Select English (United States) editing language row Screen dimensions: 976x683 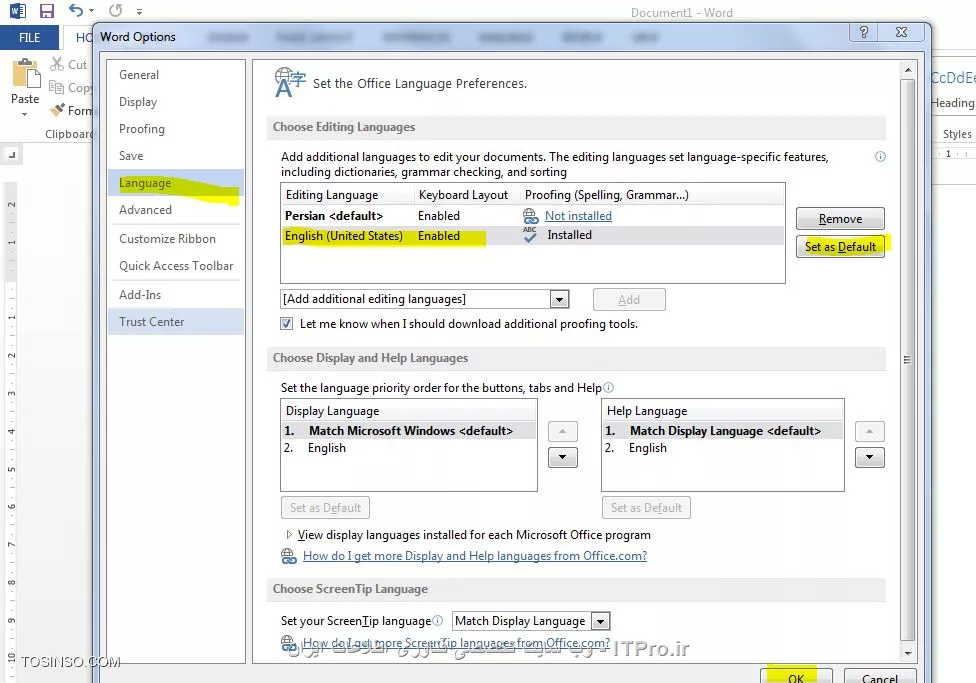pyautogui.click(x=532, y=235)
